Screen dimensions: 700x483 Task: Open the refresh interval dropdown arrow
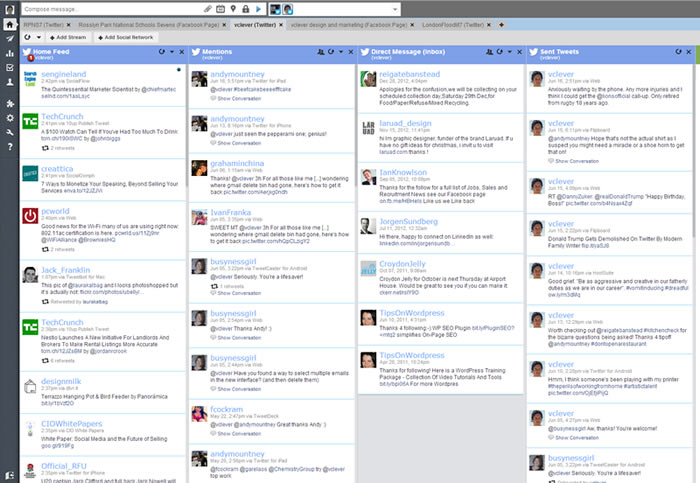pos(39,37)
